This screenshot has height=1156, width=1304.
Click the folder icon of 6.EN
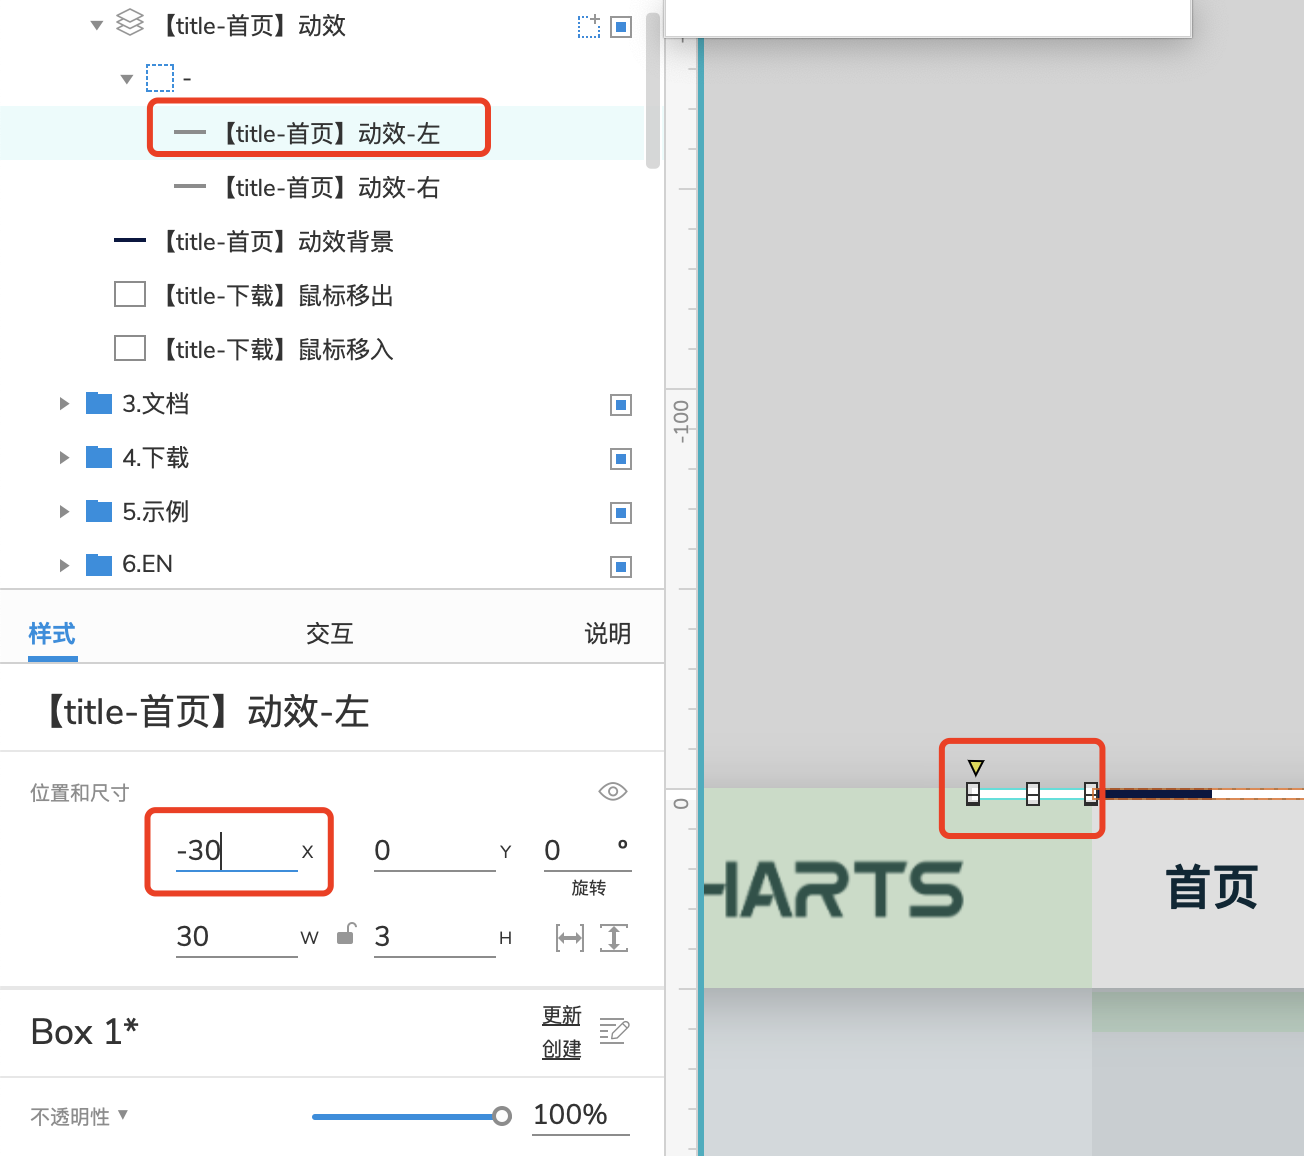pyautogui.click(x=99, y=565)
